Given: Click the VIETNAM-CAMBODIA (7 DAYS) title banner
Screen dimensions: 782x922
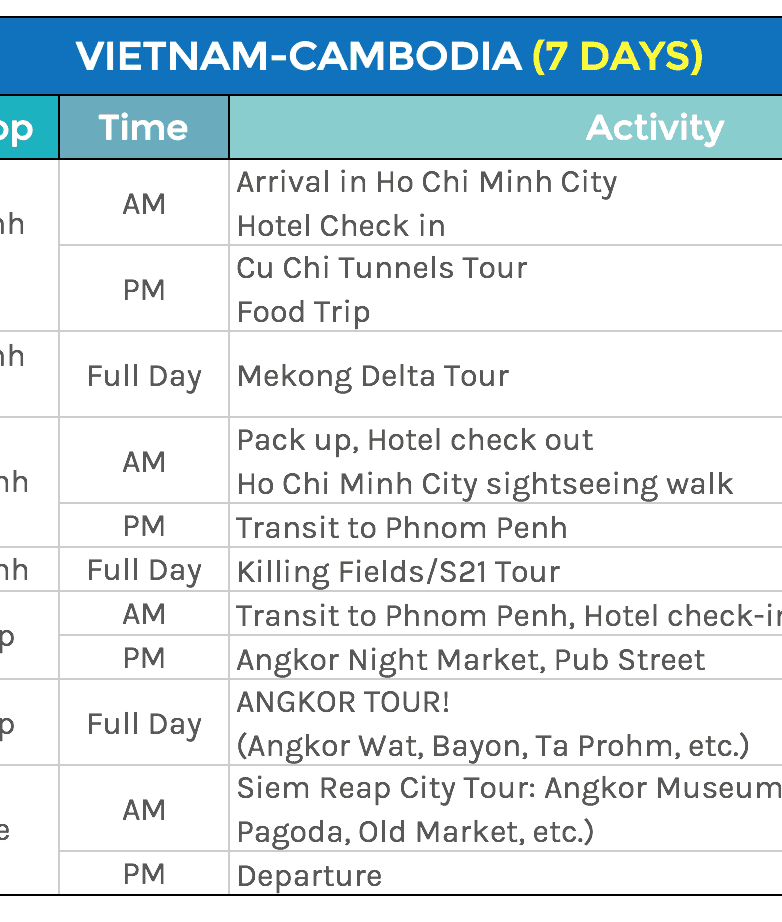Looking at the screenshot, I should [390, 56].
